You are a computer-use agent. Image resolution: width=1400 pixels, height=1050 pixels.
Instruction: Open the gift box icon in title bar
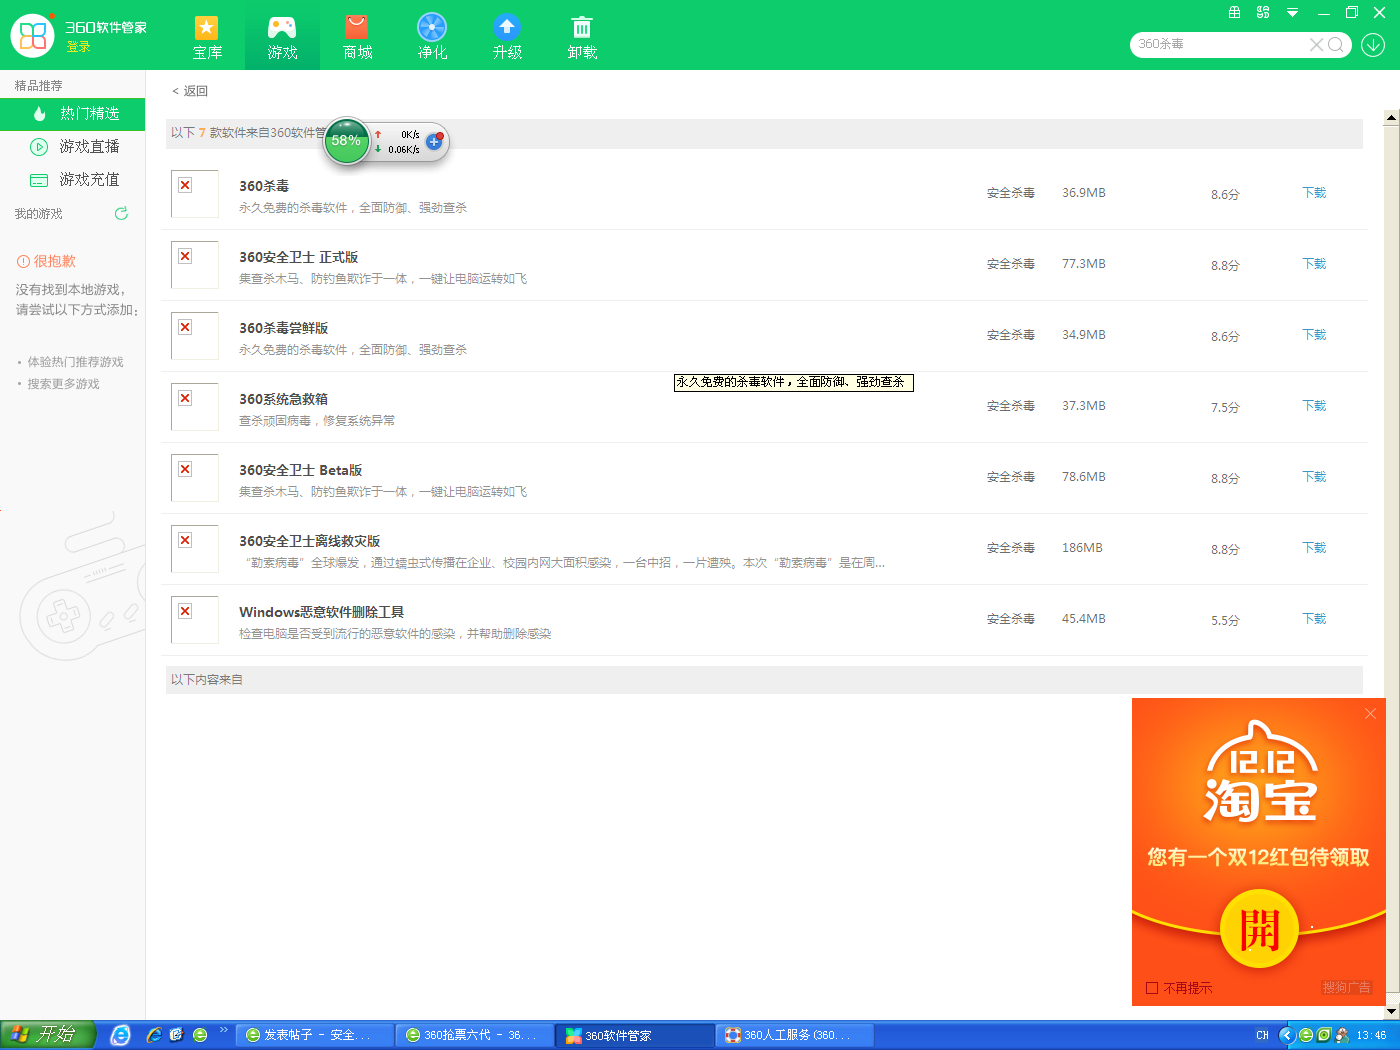point(1234,12)
